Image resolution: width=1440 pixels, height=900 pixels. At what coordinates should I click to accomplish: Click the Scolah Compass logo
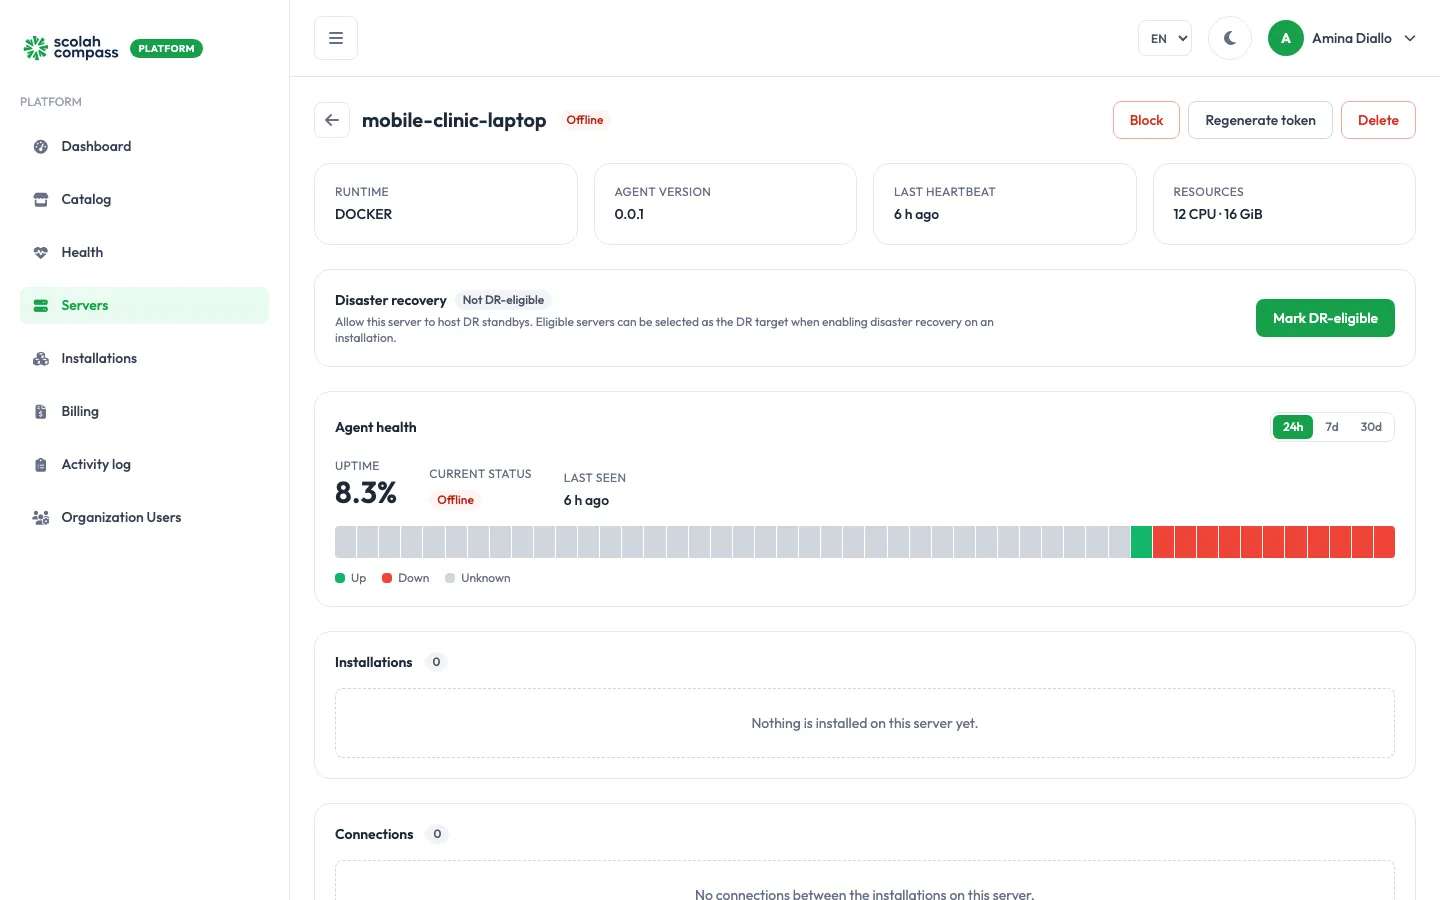pyautogui.click(x=71, y=48)
